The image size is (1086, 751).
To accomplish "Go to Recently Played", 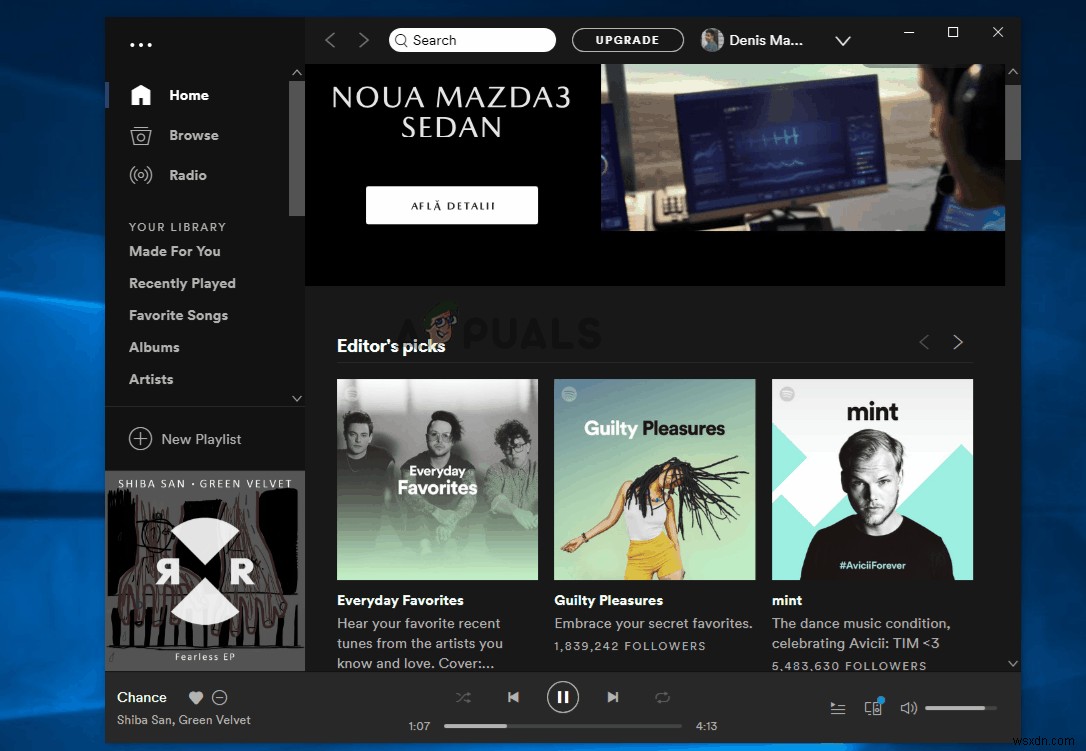I will tap(182, 283).
